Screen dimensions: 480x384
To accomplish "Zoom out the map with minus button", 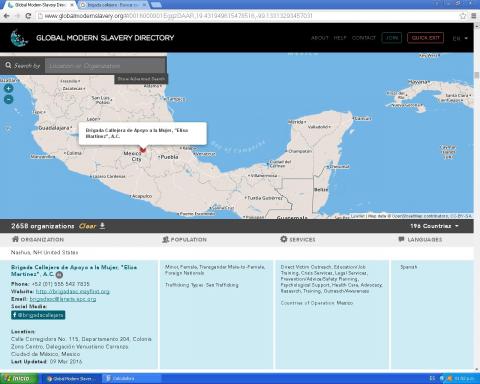I will 9,99.
